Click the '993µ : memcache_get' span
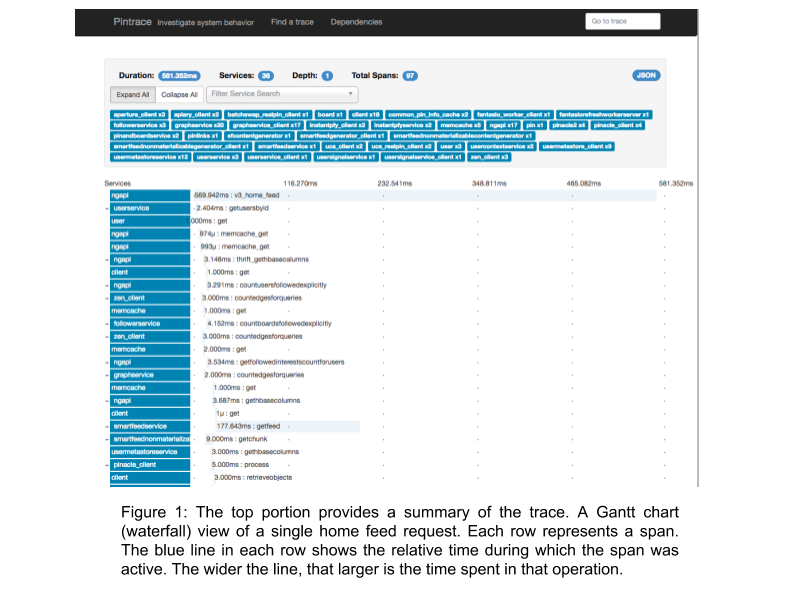 point(235,247)
